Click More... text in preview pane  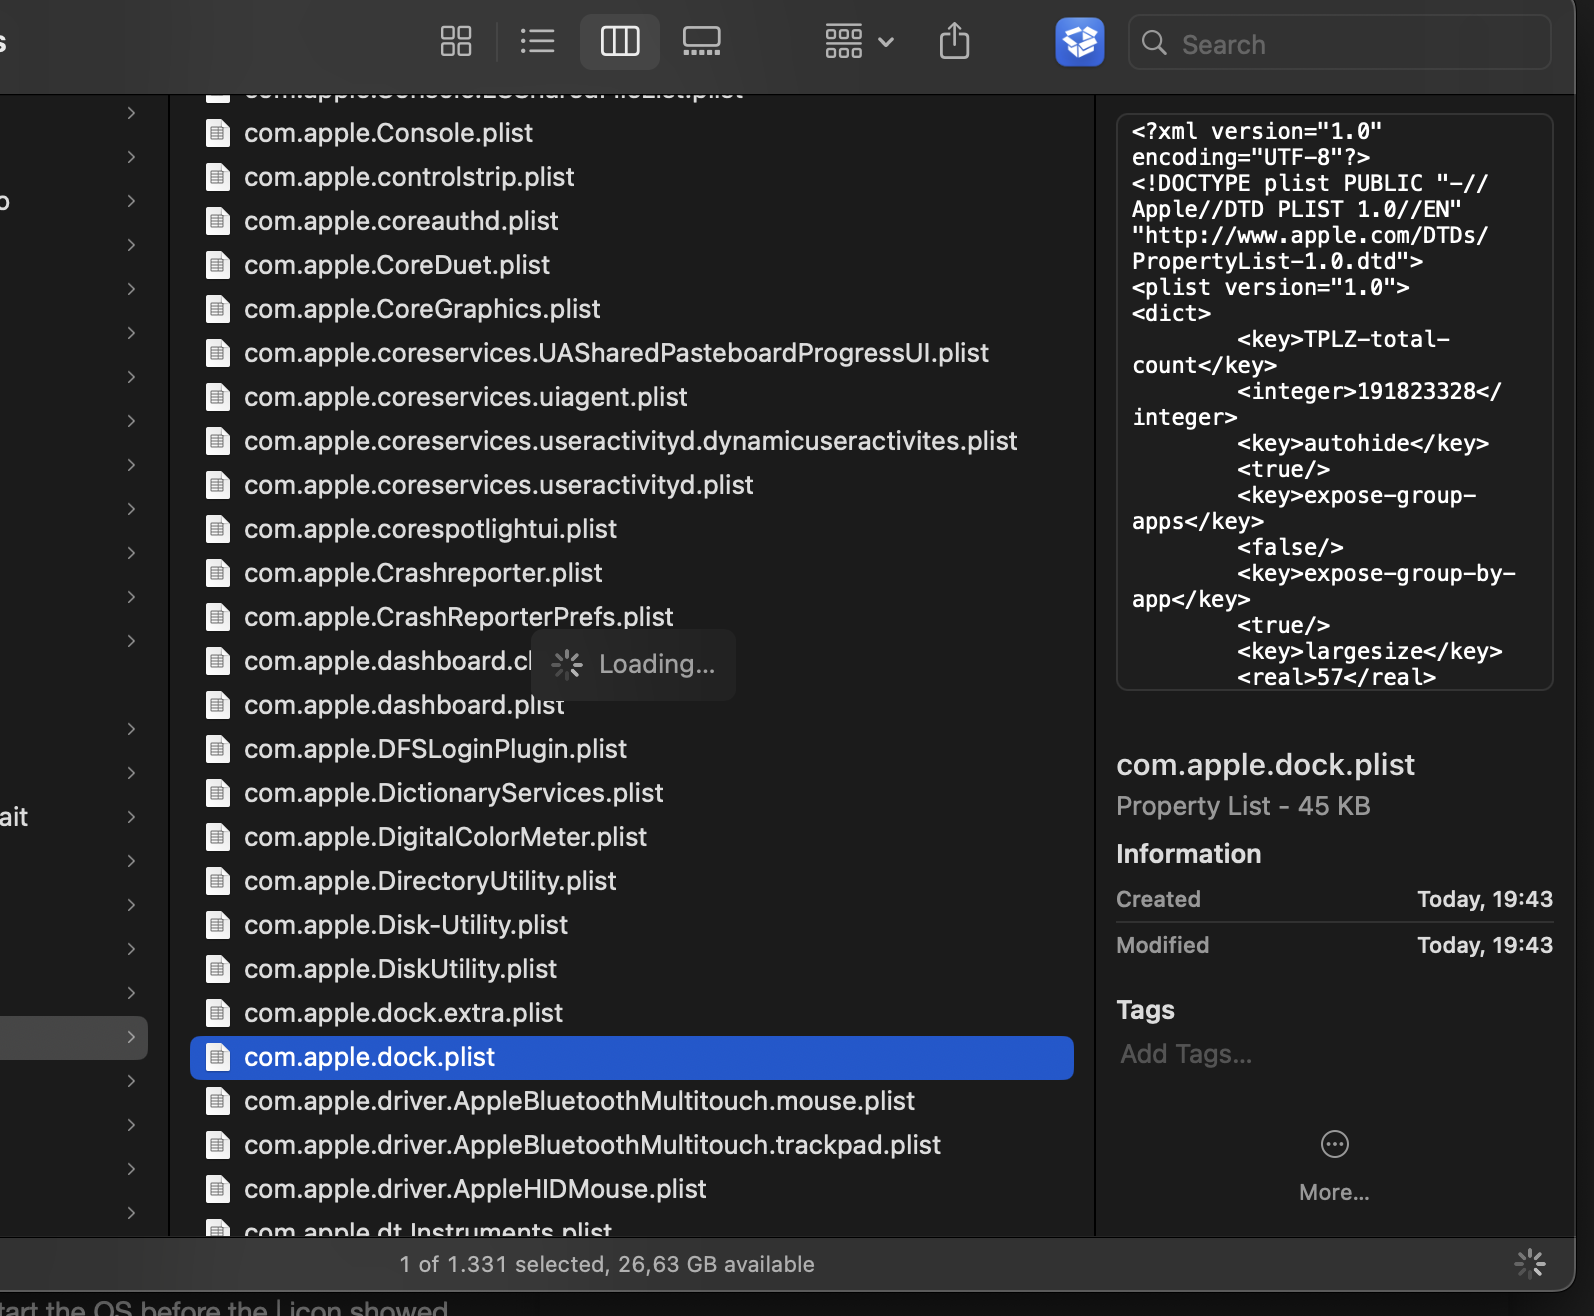1334,1192
